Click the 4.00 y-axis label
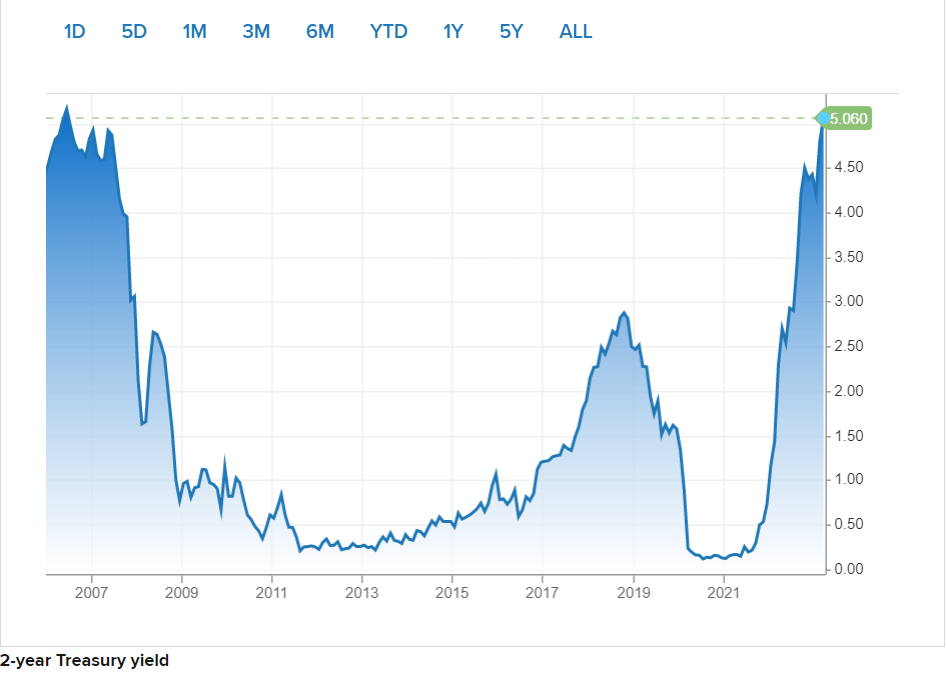The image size is (946, 679). pos(849,212)
